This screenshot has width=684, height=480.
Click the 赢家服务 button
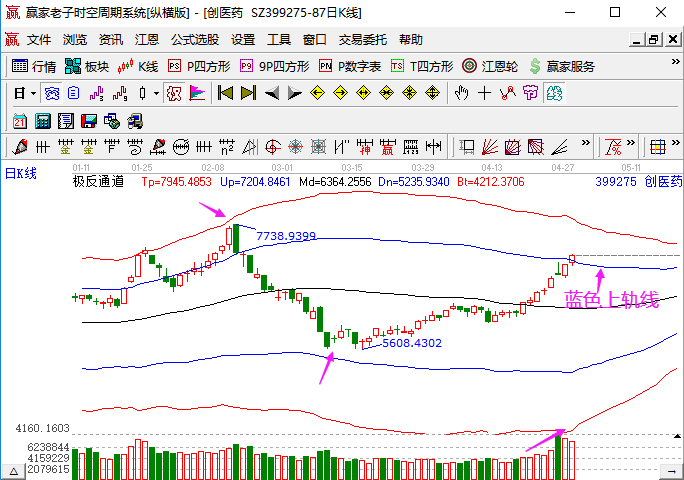(x=561, y=66)
